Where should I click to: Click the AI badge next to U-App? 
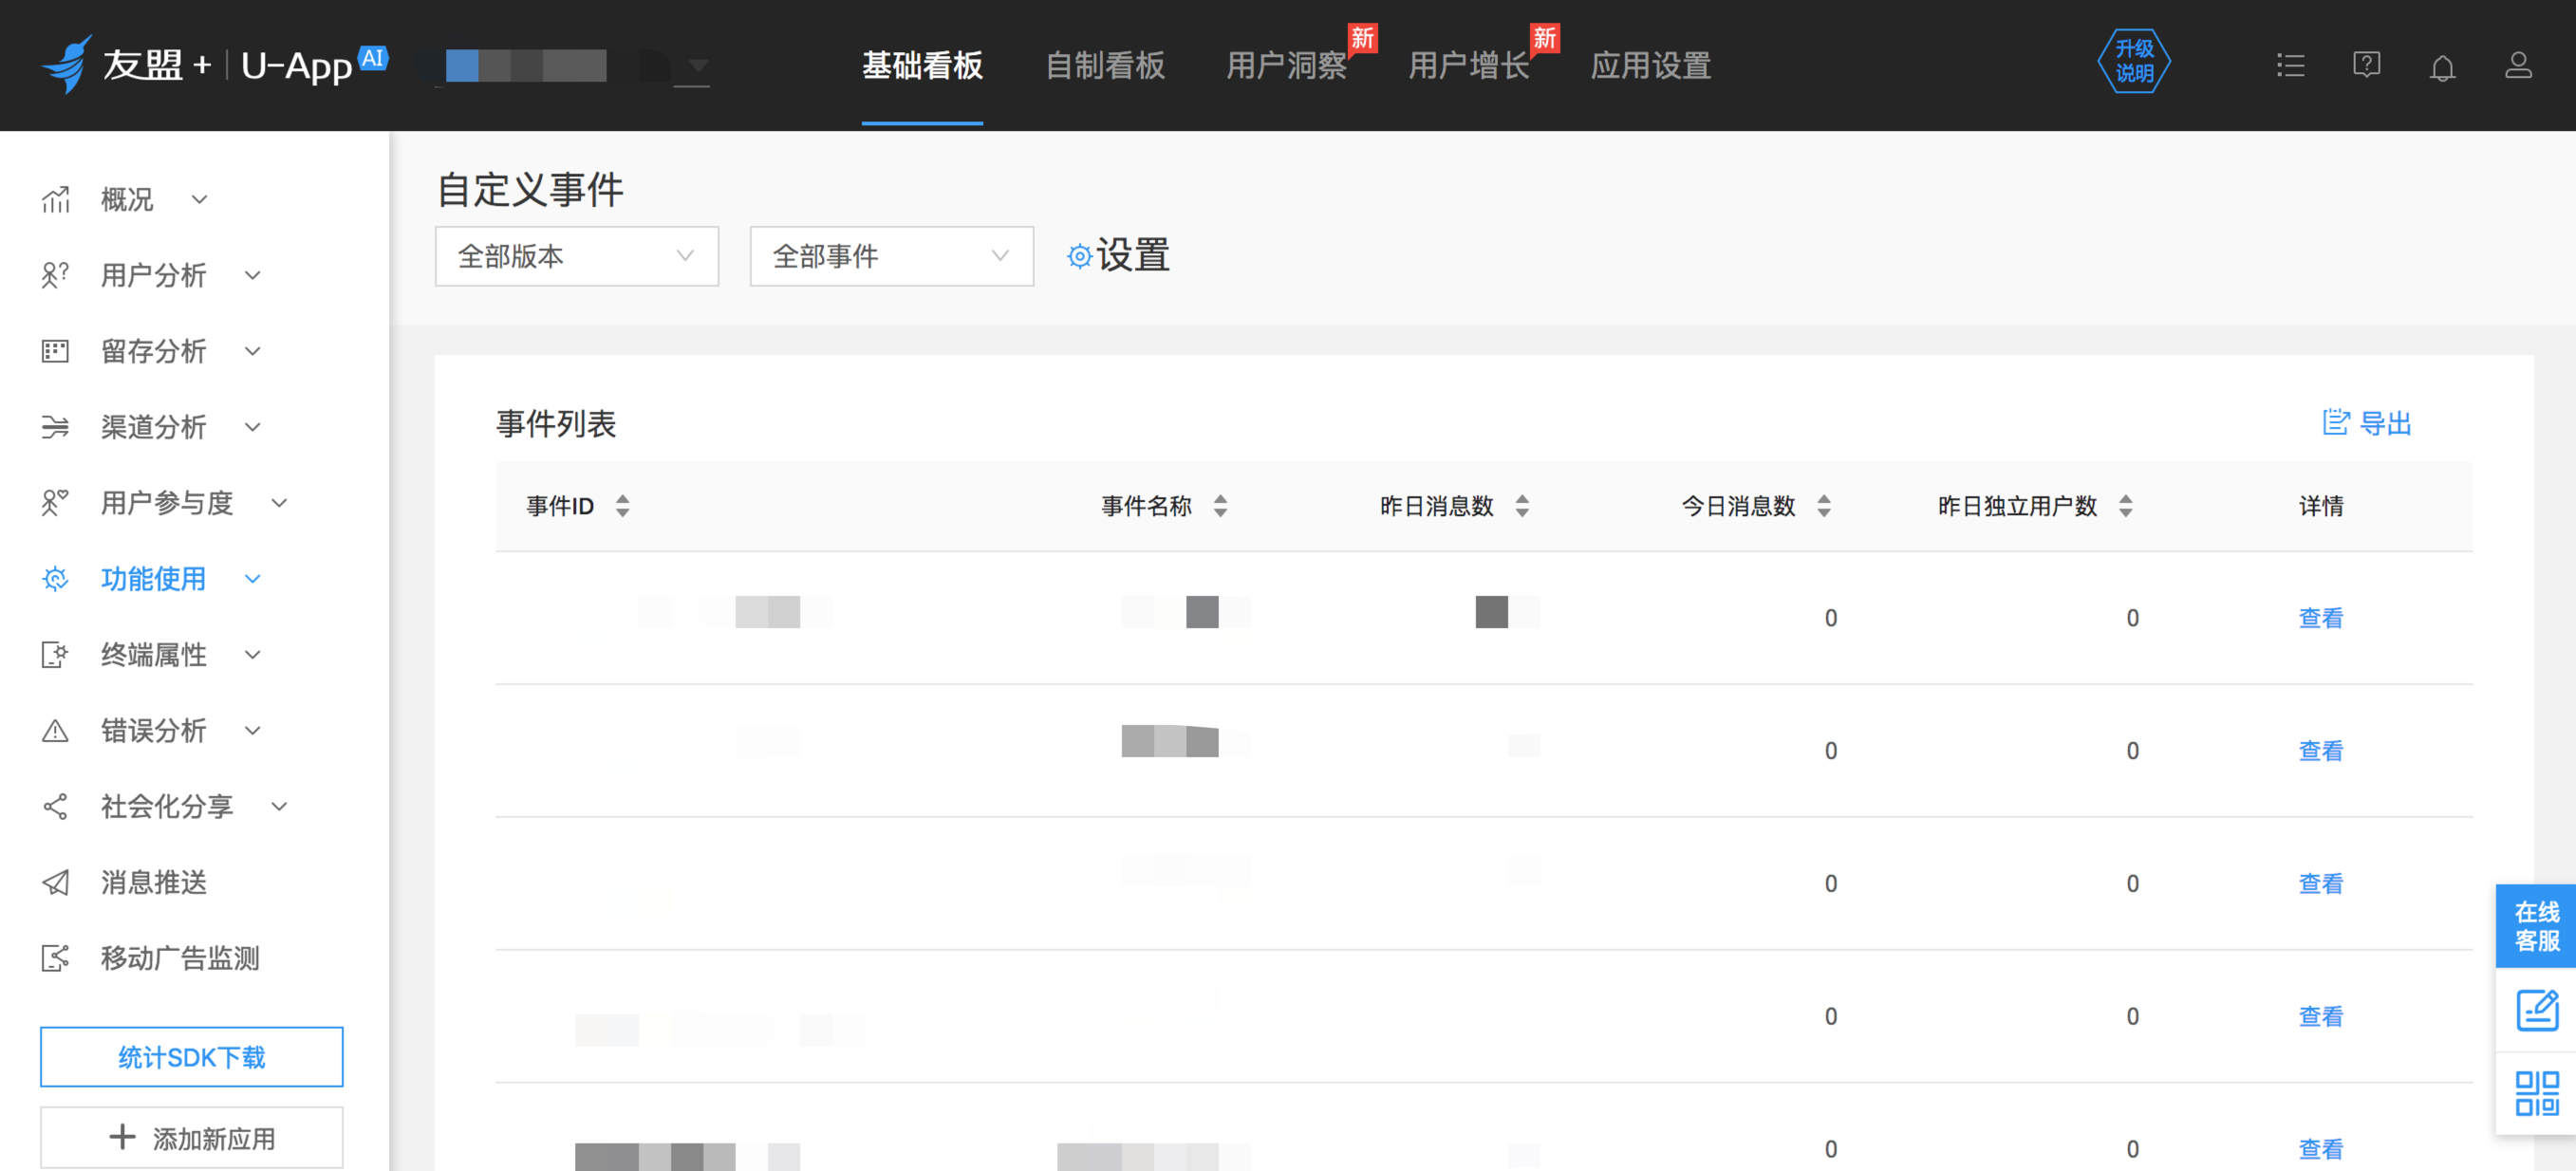tap(372, 57)
